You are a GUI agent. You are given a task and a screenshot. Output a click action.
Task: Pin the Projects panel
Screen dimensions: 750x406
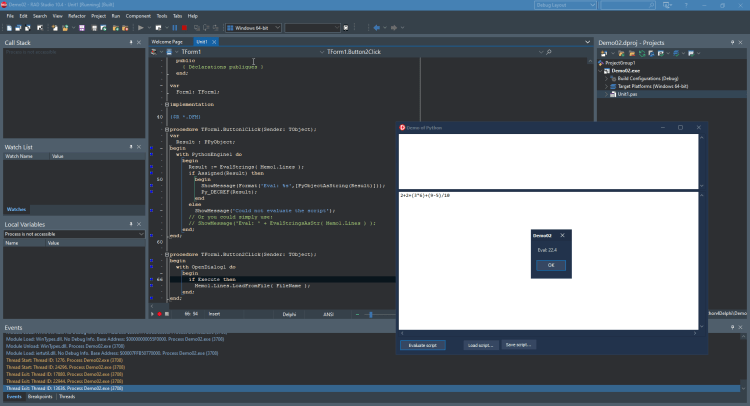(732, 43)
